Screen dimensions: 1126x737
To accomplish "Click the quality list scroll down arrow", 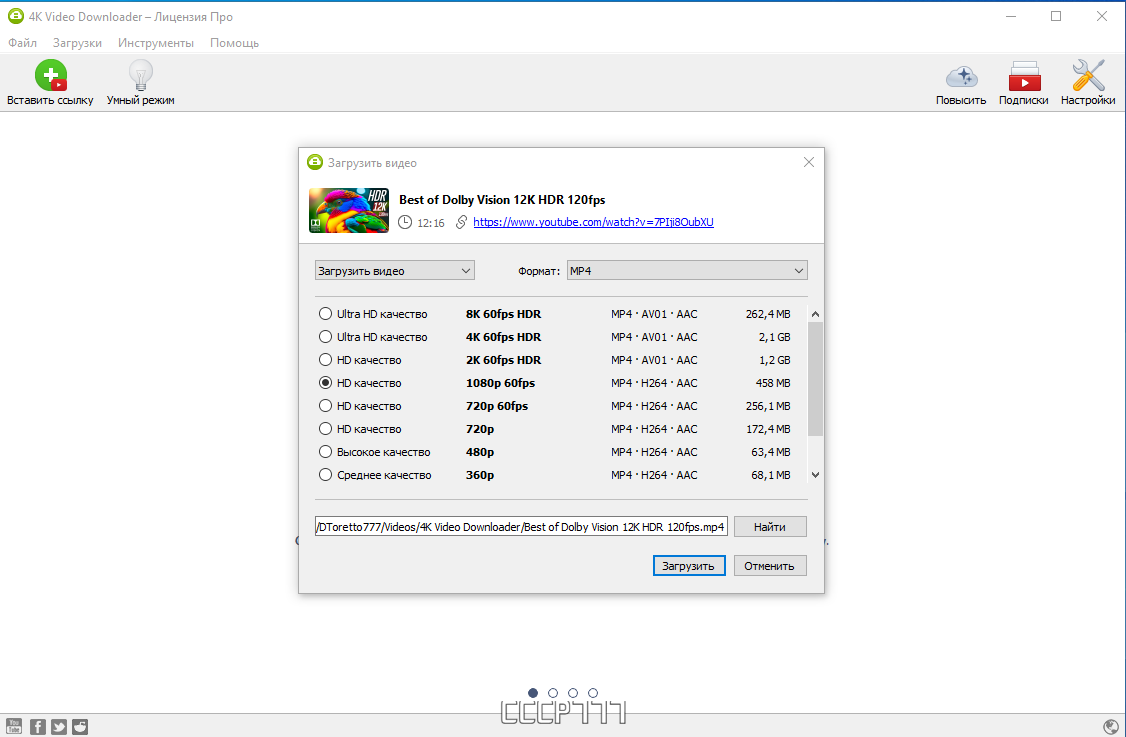I will pos(815,475).
